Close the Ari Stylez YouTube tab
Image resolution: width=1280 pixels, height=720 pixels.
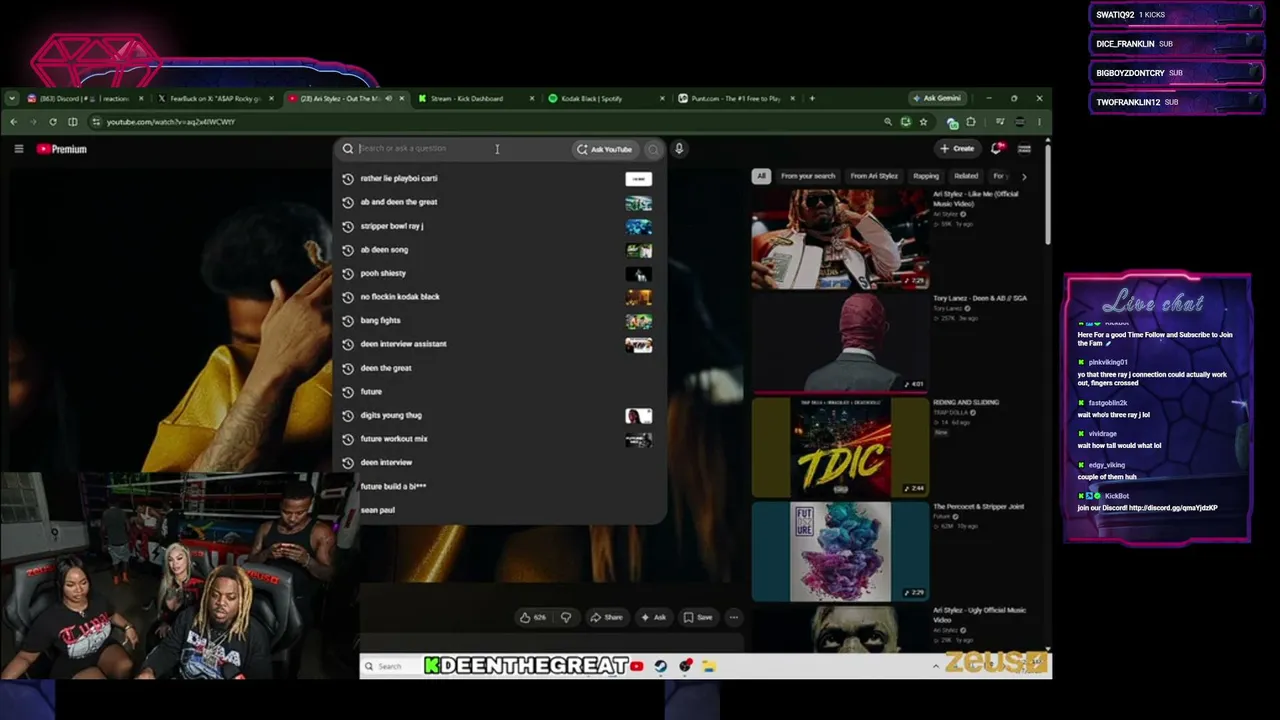pyautogui.click(x=402, y=98)
